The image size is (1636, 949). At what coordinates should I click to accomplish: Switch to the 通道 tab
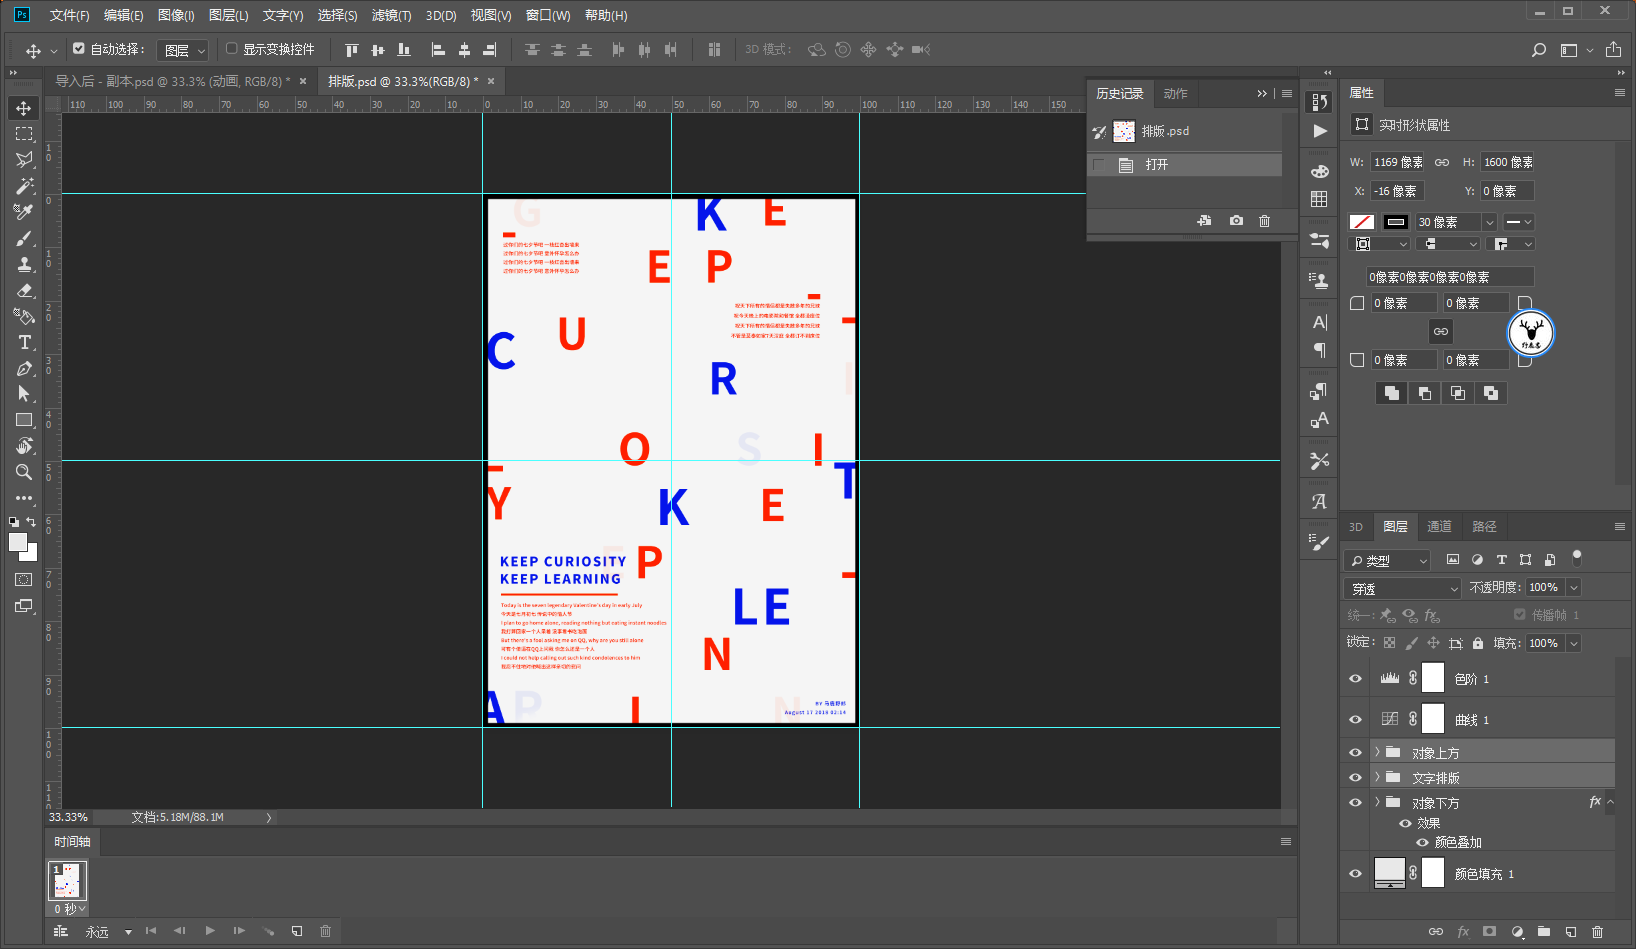tap(1439, 527)
